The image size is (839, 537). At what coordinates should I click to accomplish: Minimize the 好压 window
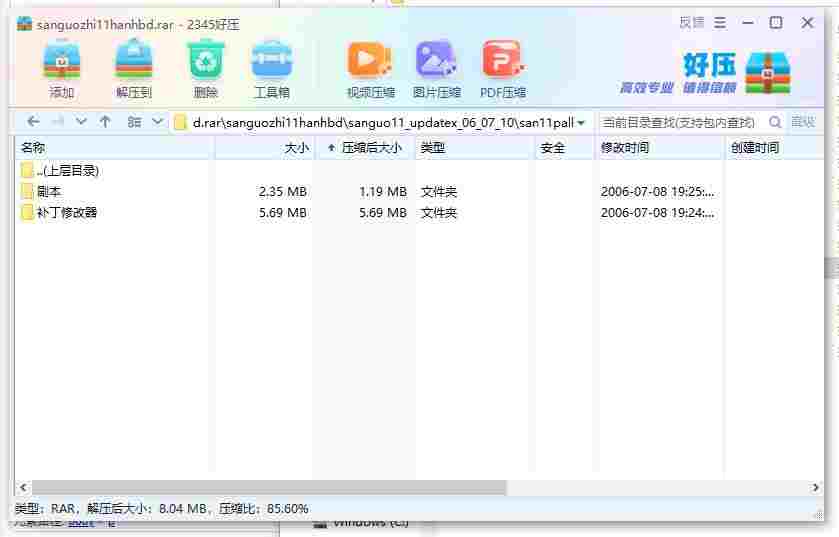[x=748, y=22]
